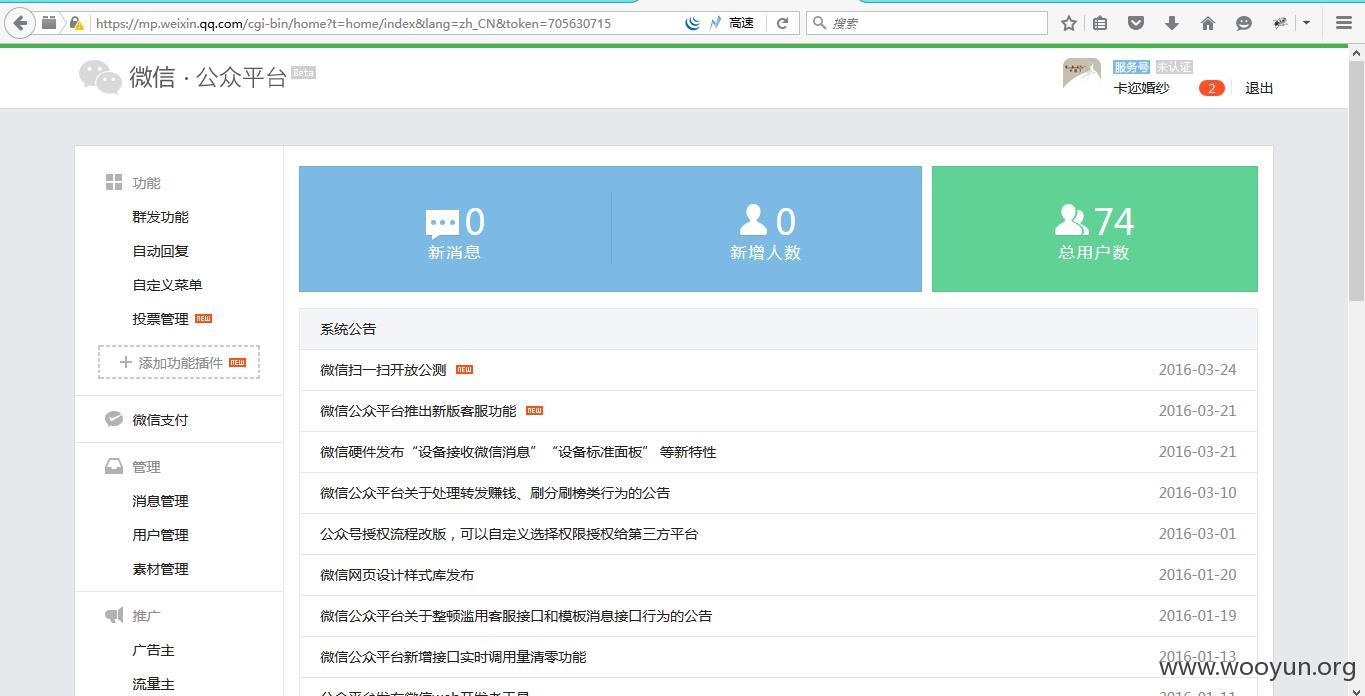Open announcement 微信公众平台推出新版客服功能
1365x696 pixels.
click(x=418, y=411)
